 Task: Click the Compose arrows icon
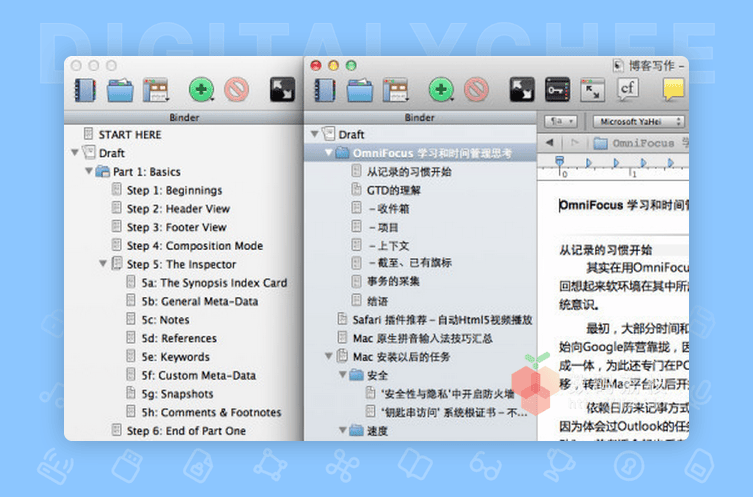coord(593,90)
